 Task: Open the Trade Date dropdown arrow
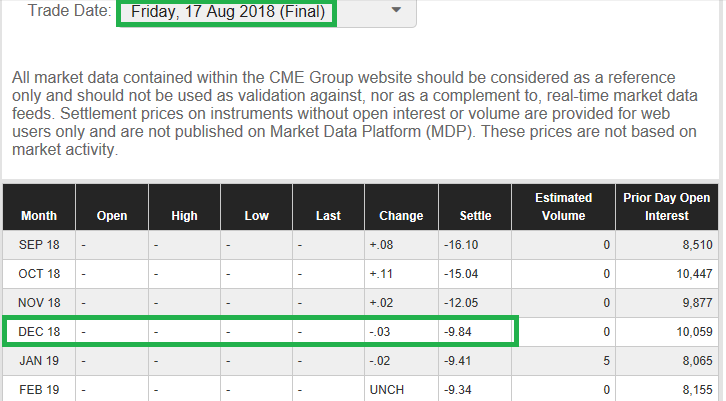pos(397,10)
